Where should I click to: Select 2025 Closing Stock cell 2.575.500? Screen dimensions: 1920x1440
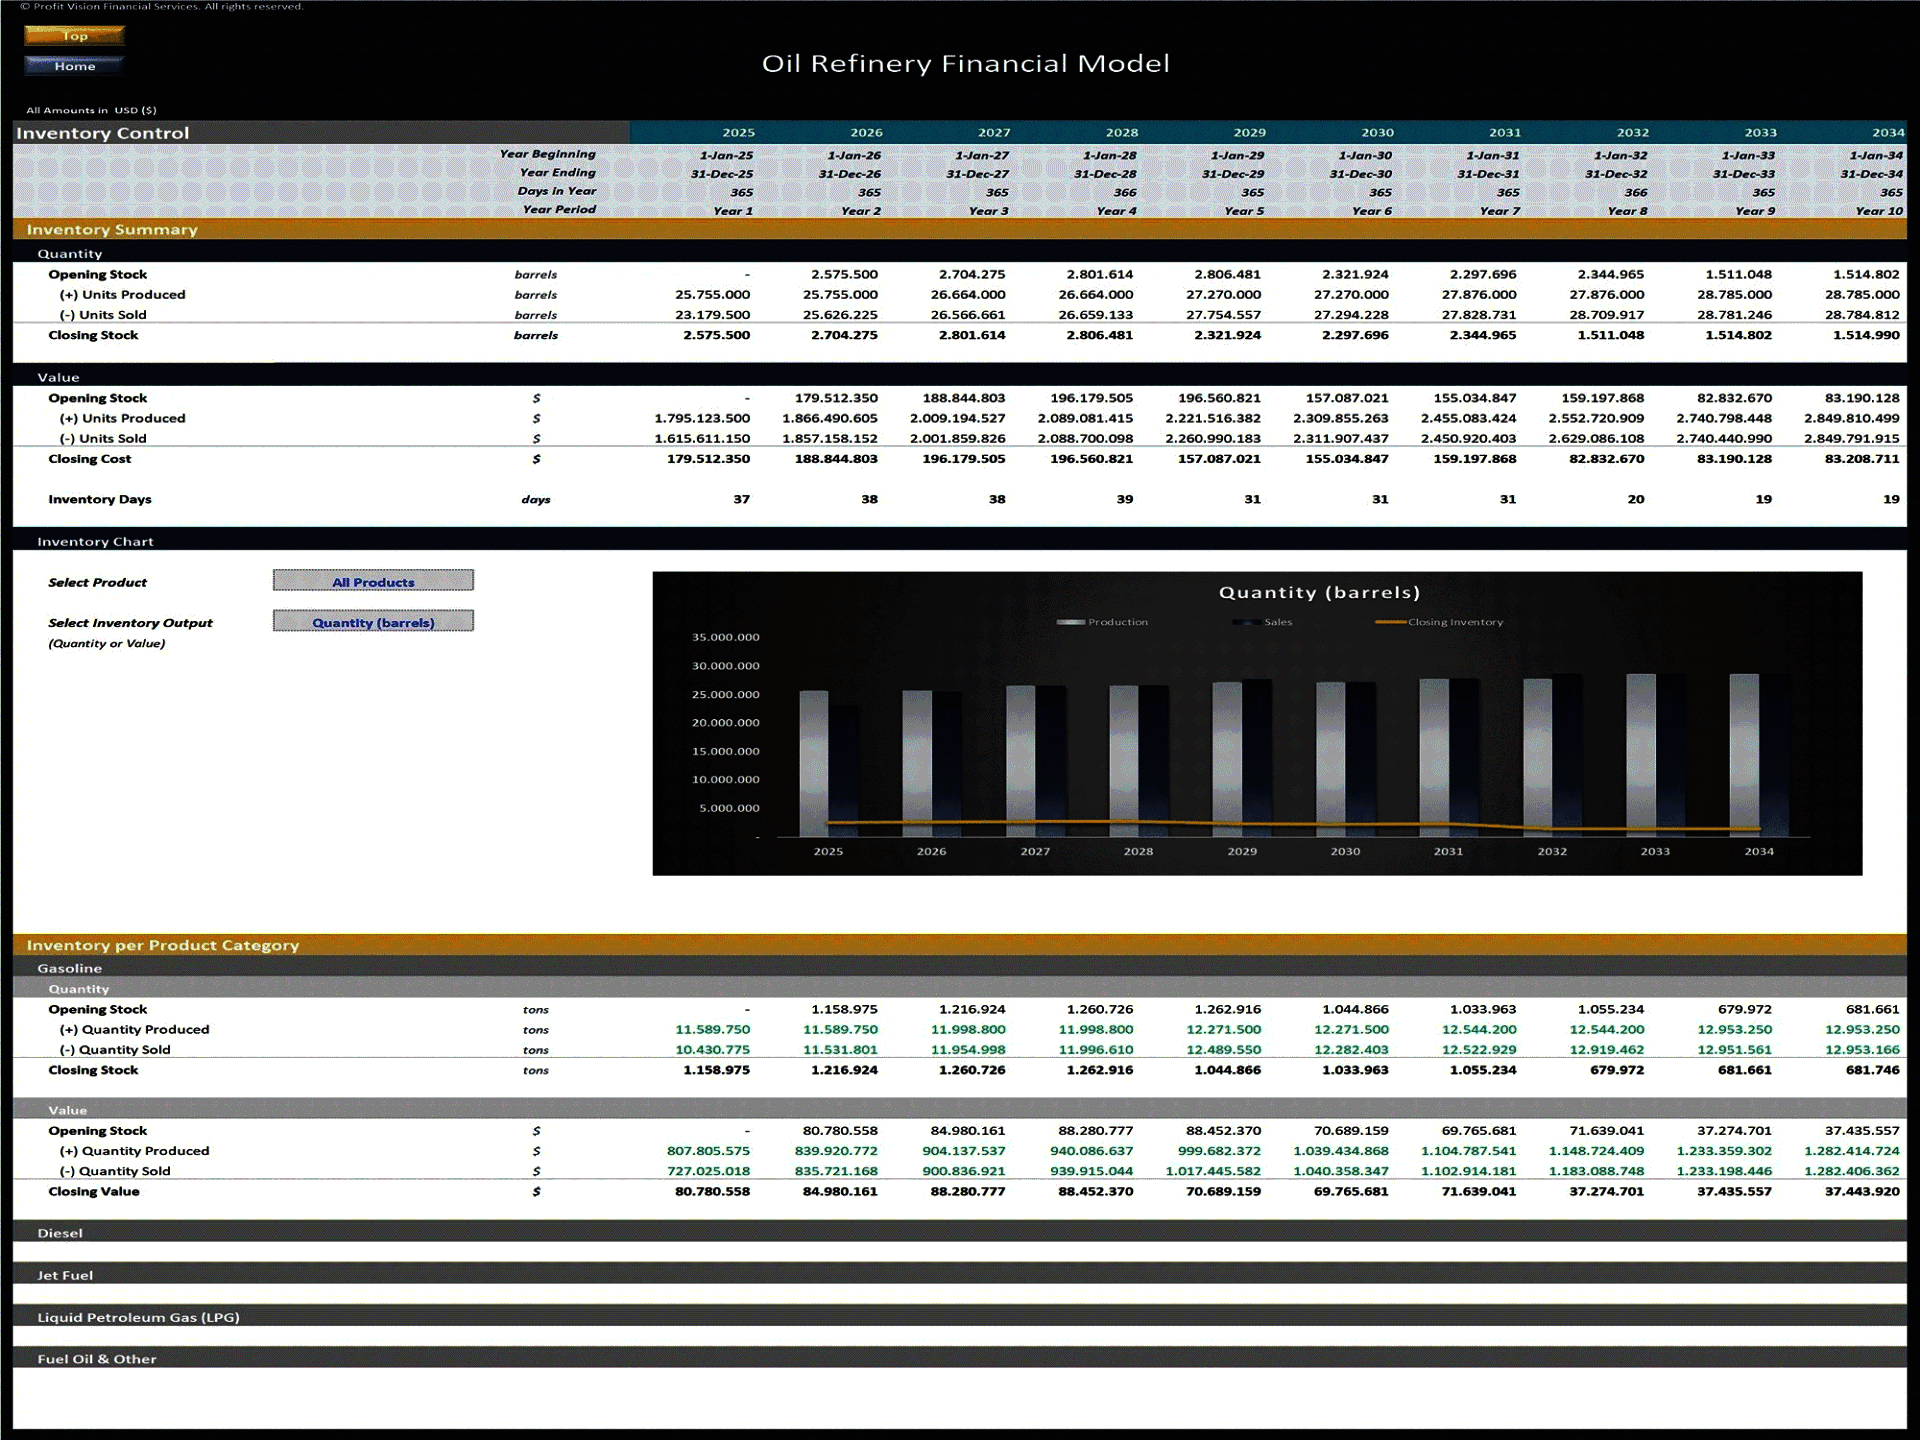click(716, 335)
